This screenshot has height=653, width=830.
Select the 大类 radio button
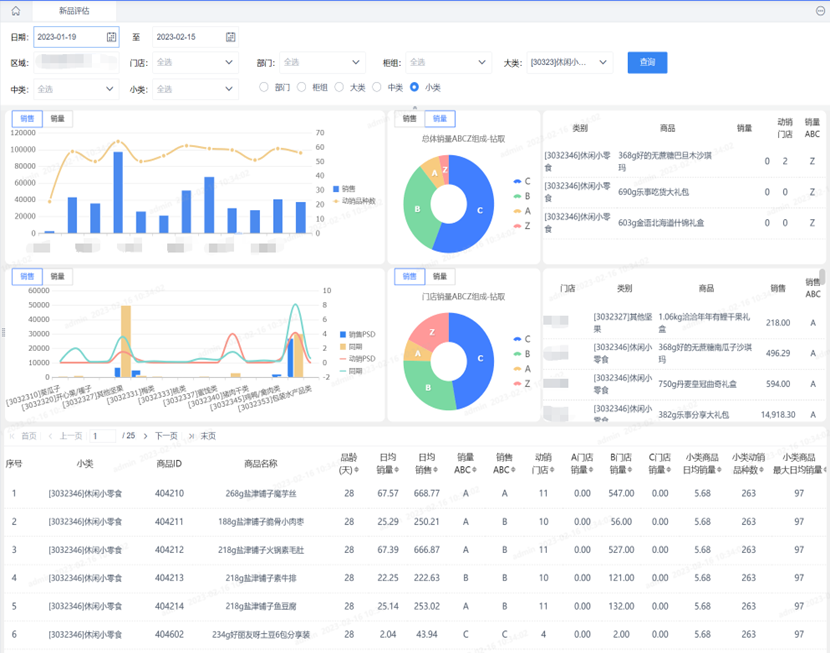tap(340, 88)
